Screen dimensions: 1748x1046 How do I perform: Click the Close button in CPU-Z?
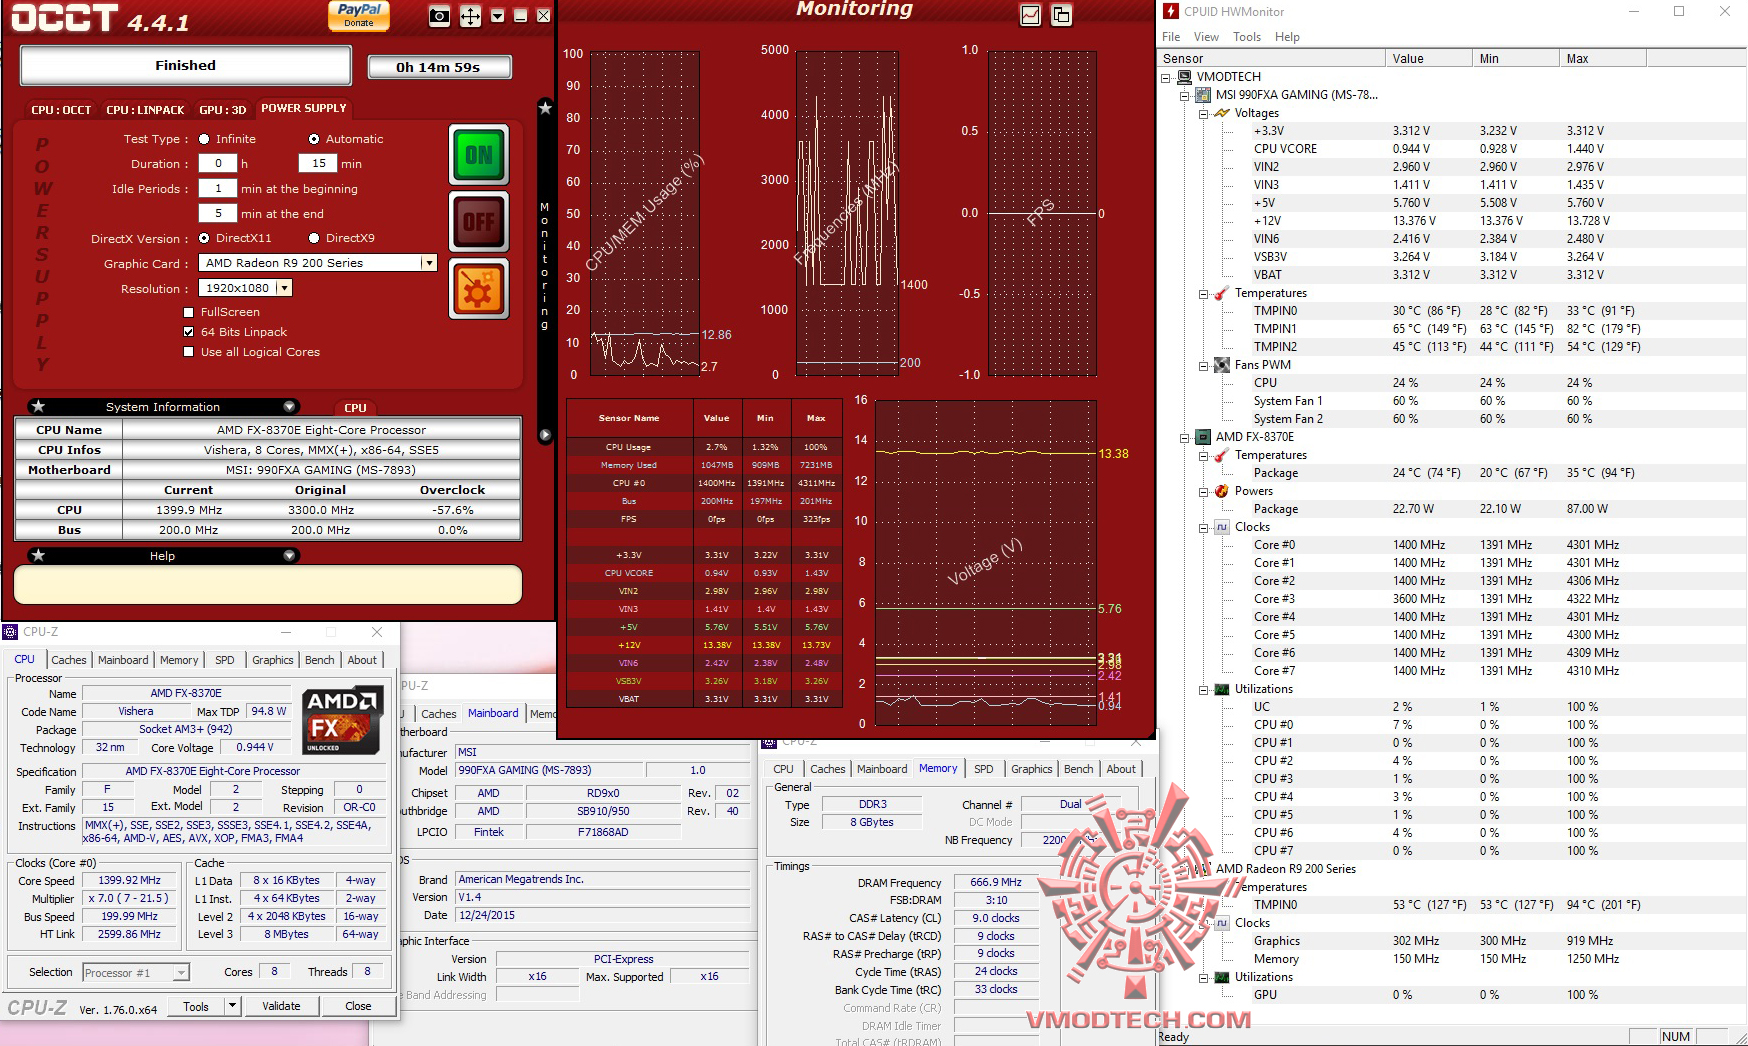tap(358, 1006)
